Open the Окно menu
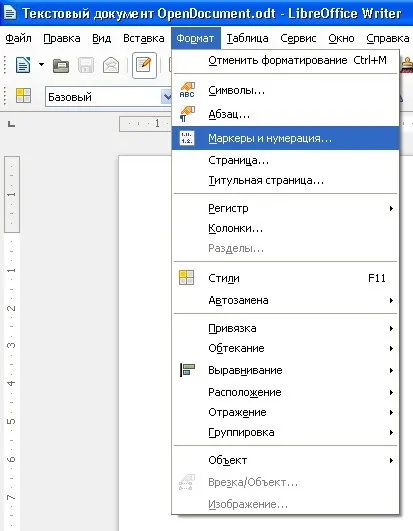This screenshot has width=413, height=531. (x=341, y=38)
